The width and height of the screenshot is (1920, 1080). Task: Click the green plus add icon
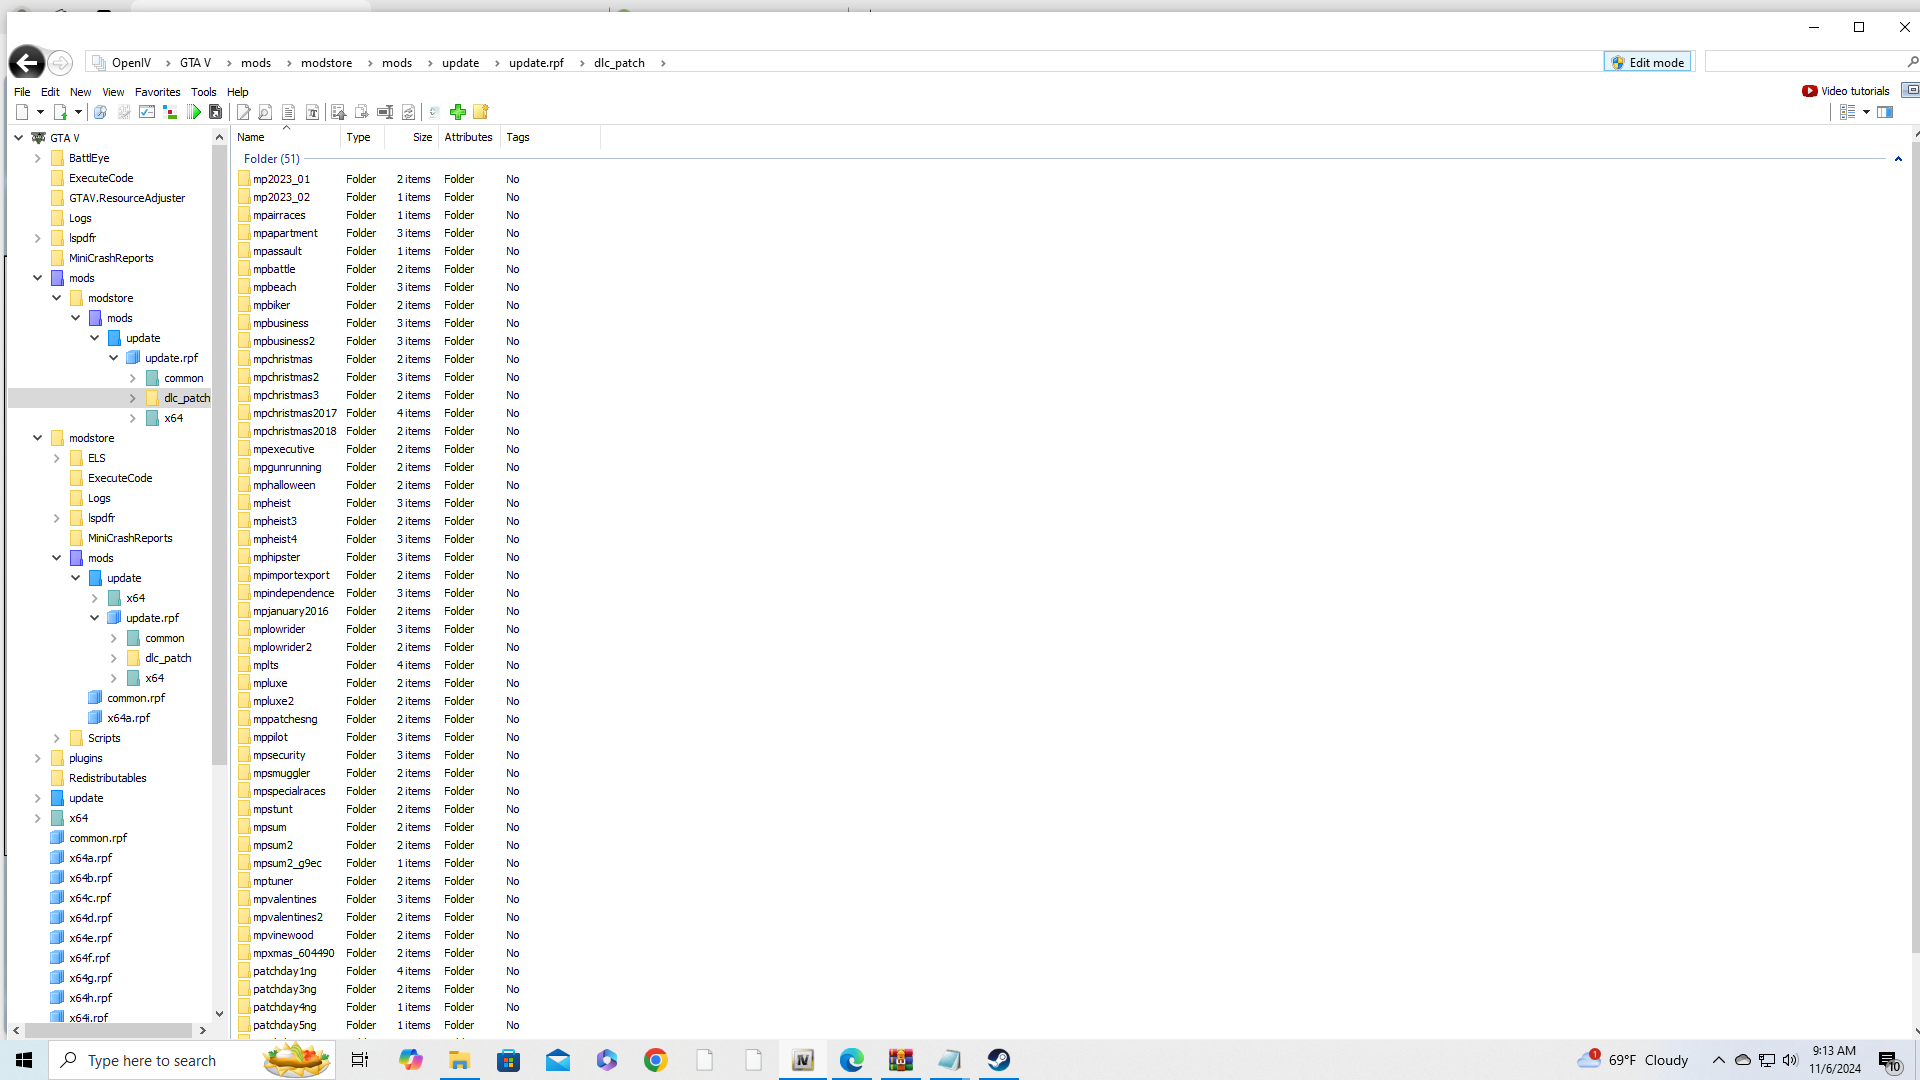pos(458,112)
